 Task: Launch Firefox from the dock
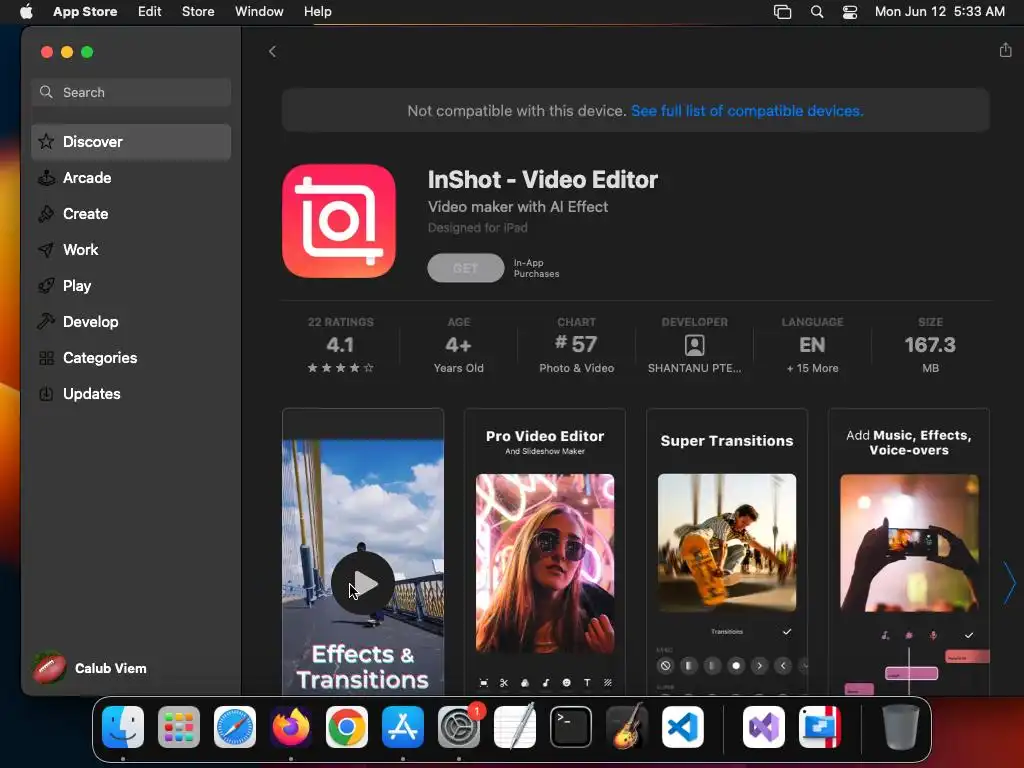point(291,727)
